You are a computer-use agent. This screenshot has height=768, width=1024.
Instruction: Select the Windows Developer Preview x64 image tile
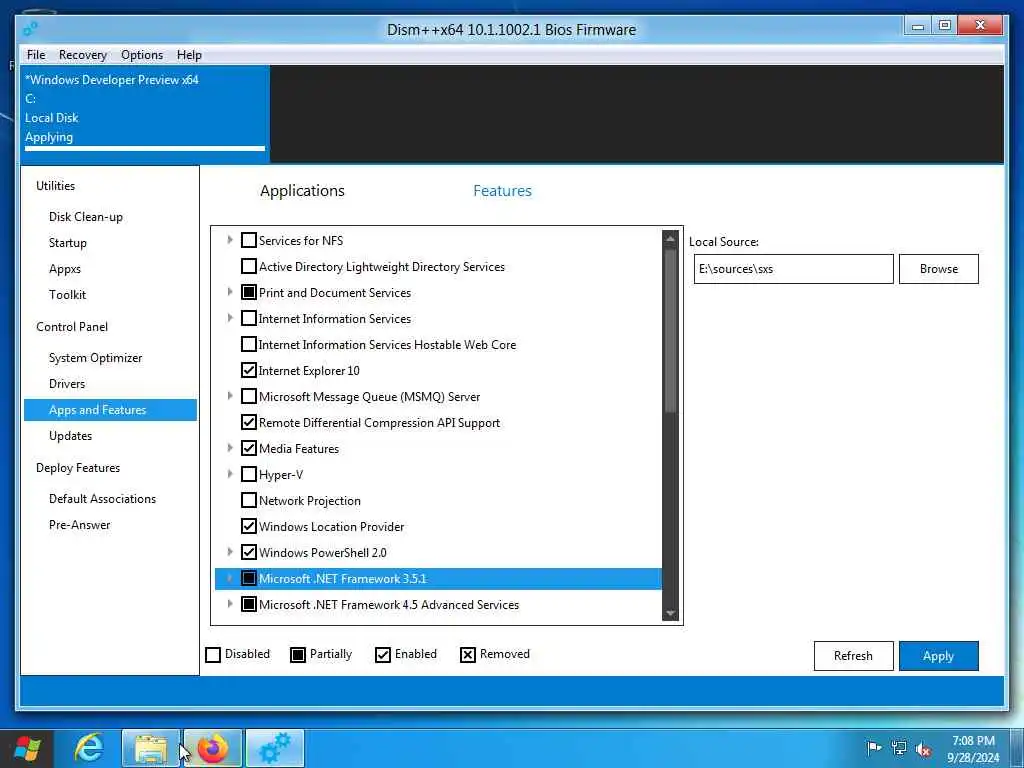pyautogui.click(x=144, y=112)
